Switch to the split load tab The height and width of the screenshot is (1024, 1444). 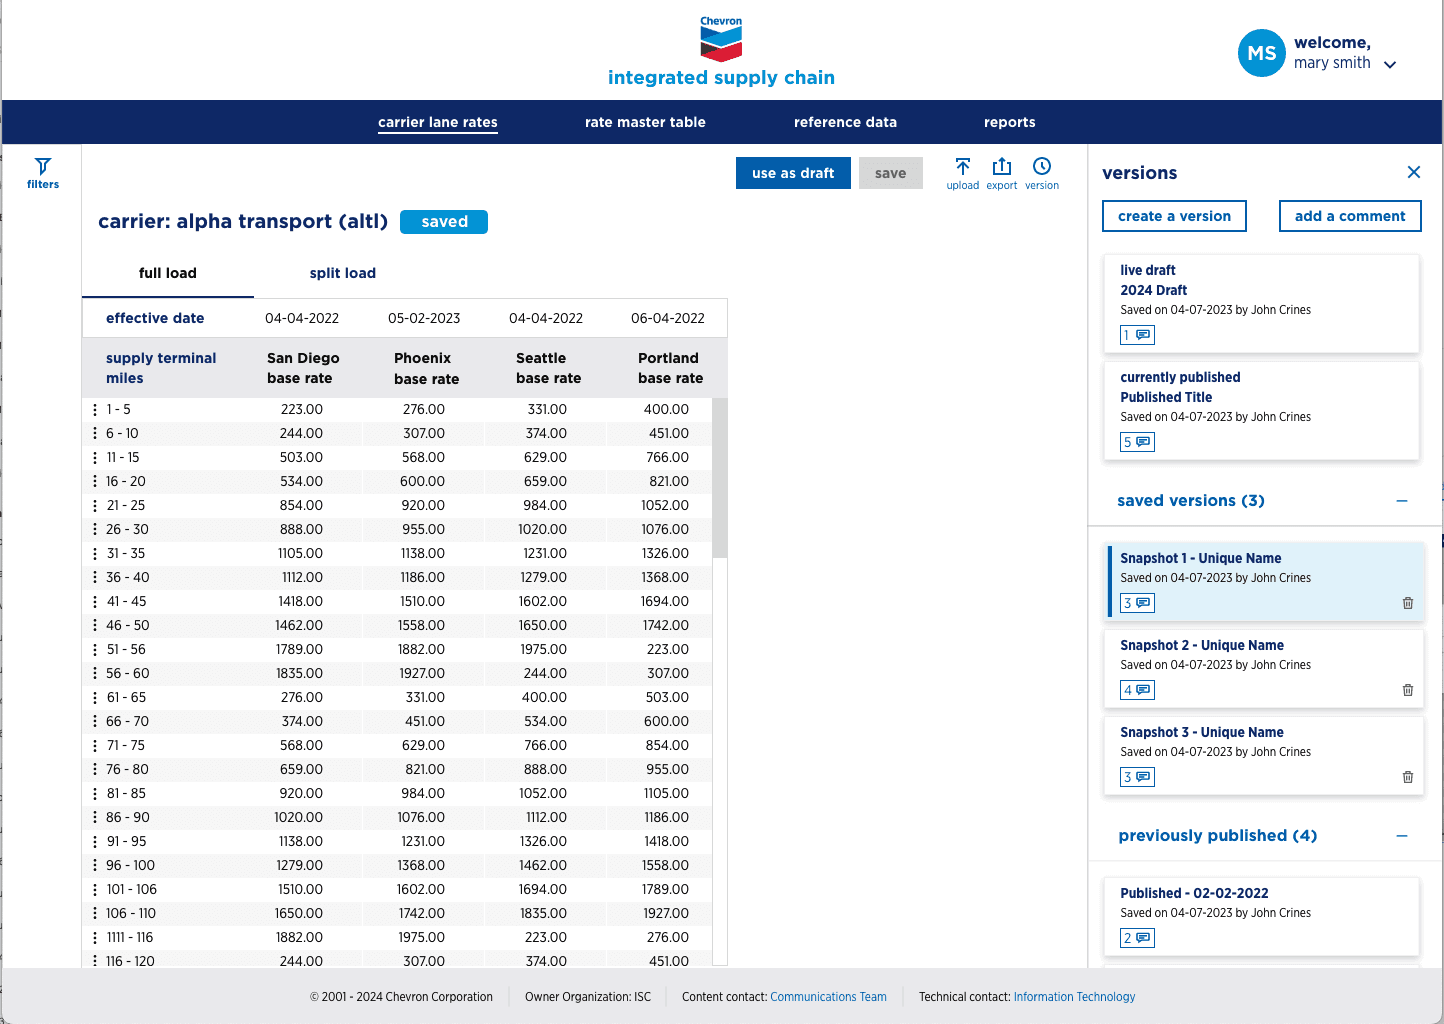(343, 273)
